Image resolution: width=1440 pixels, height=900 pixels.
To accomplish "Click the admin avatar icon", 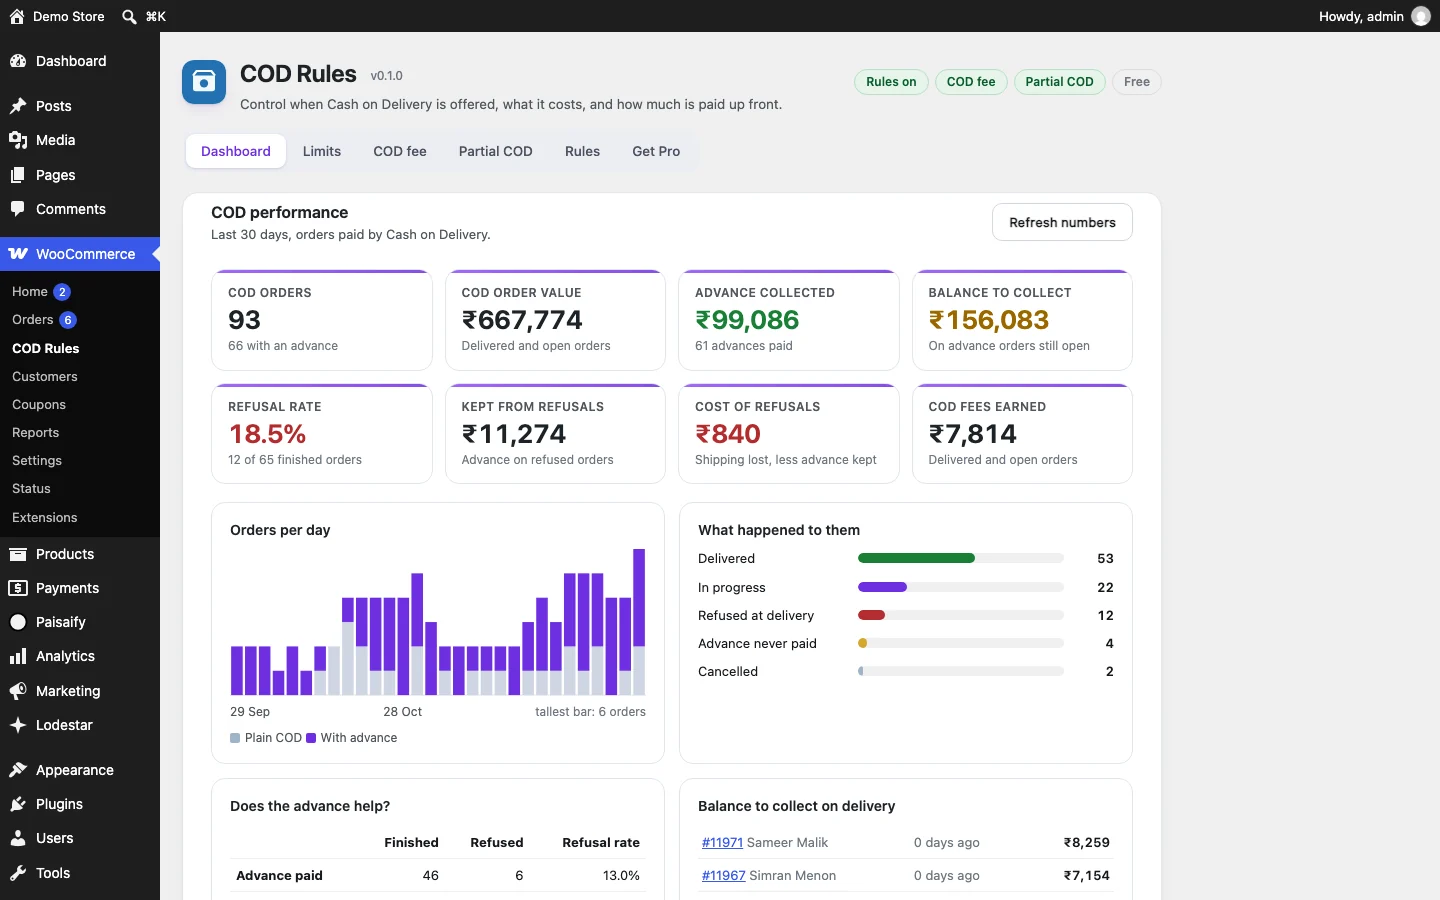I will (x=1421, y=16).
